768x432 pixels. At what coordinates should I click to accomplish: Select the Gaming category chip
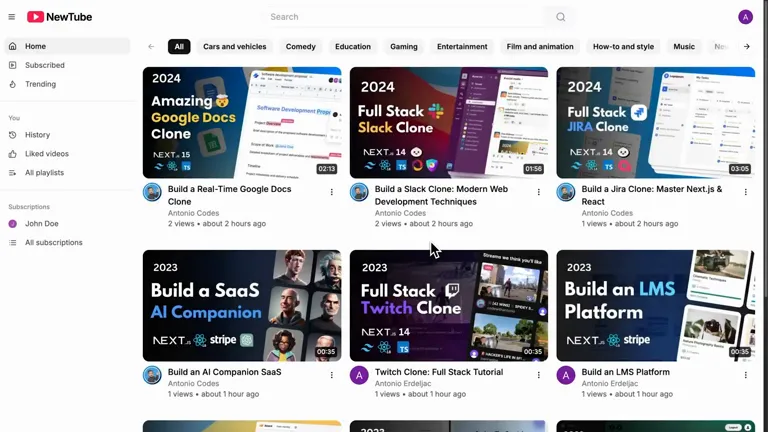point(404,47)
